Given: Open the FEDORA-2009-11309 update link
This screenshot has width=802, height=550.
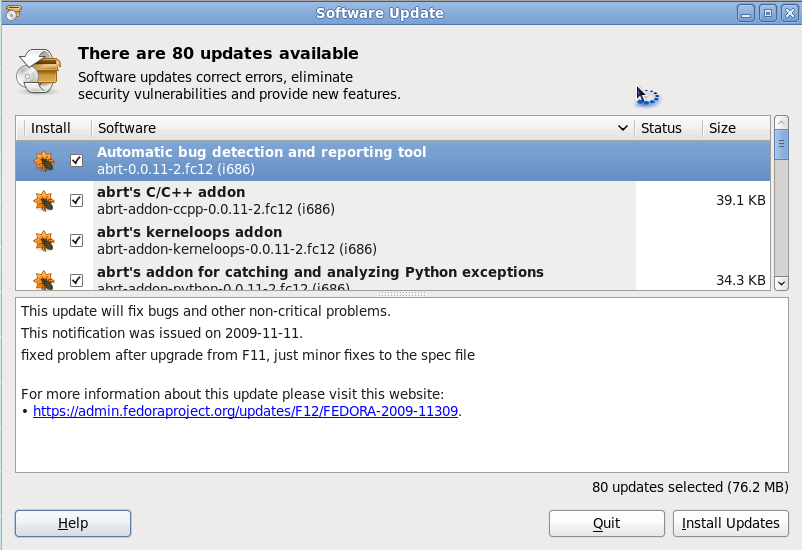Looking at the screenshot, I should [x=246, y=411].
